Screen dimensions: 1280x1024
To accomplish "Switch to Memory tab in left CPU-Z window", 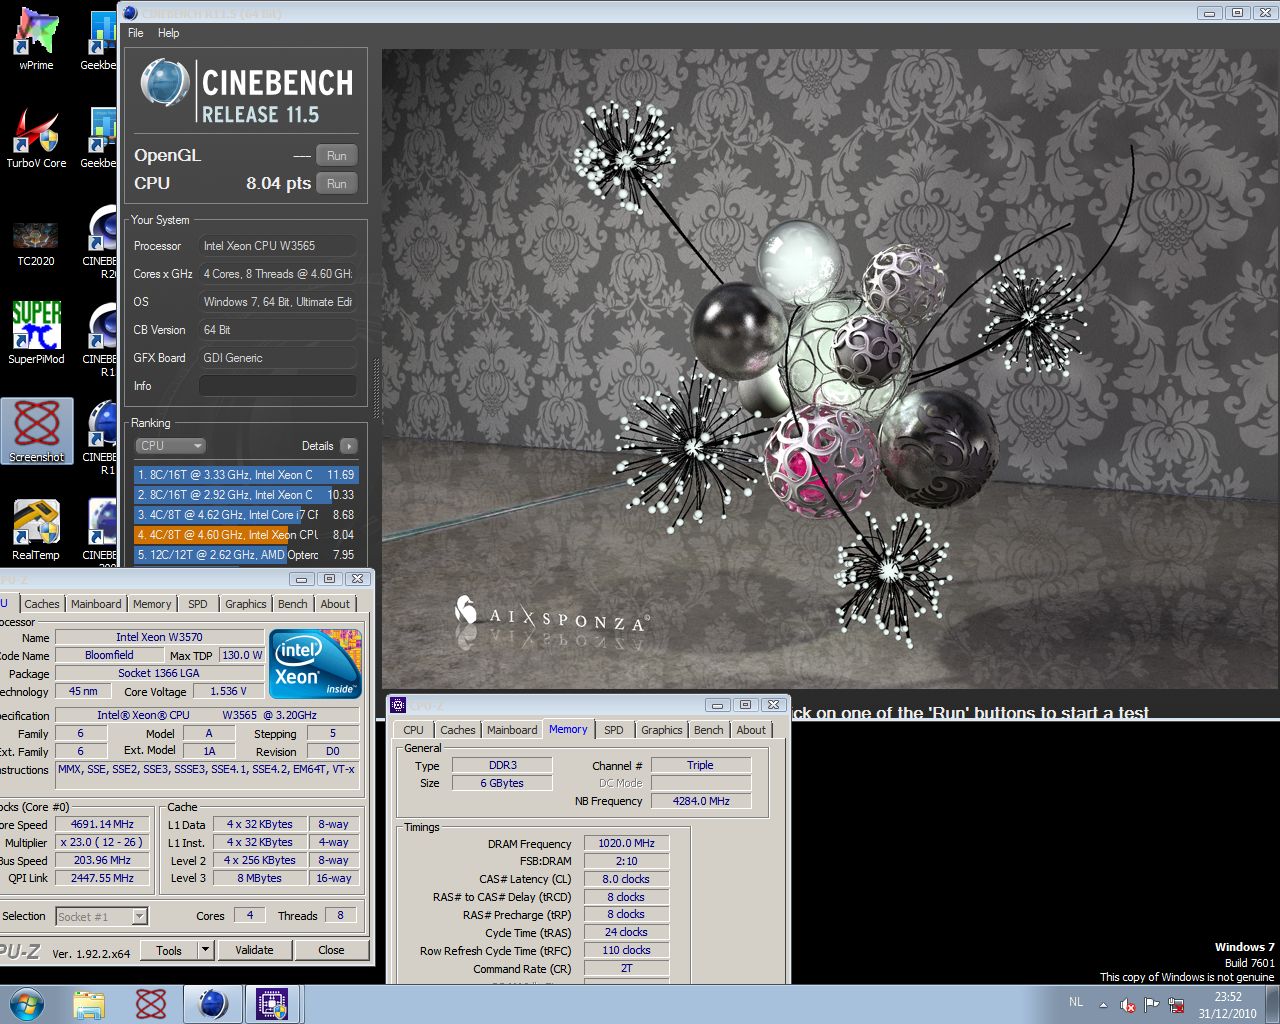I will click(152, 604).
